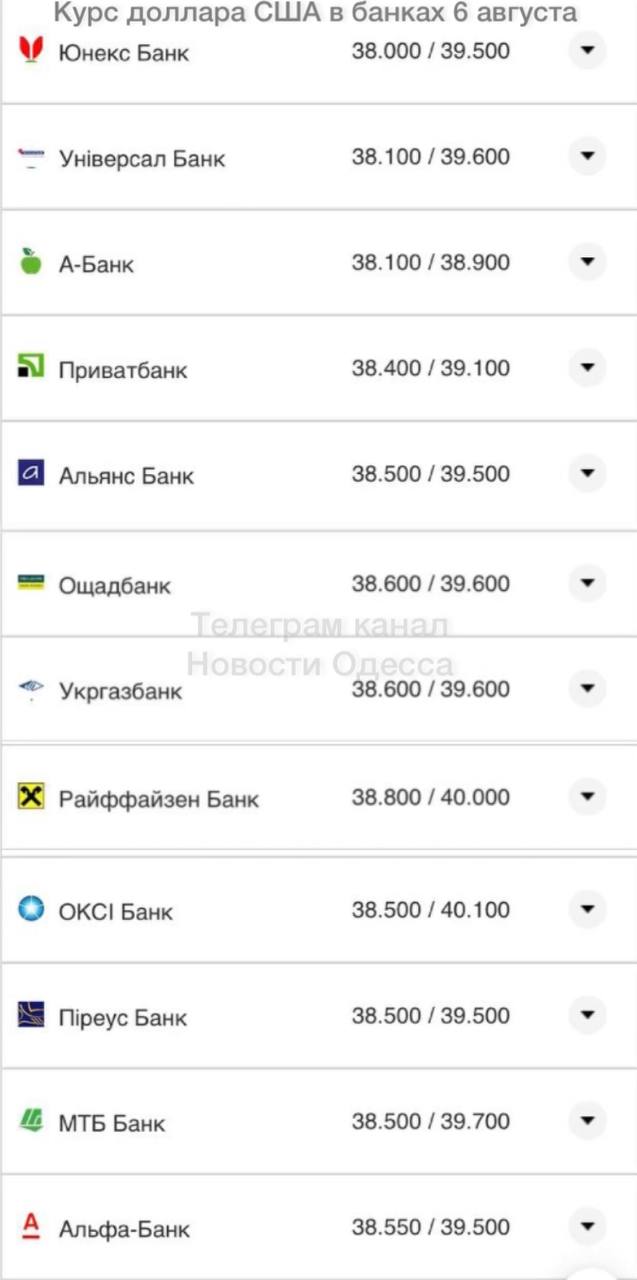Click the Ощадбанк logo icon
This screenshot has width=637, height=1280.
point(31,583)
